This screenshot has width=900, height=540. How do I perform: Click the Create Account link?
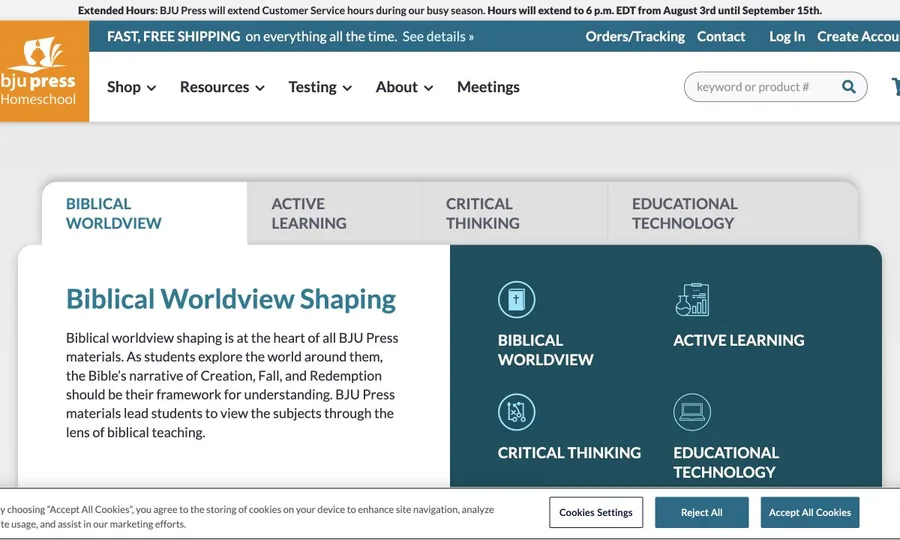(858, 37)
